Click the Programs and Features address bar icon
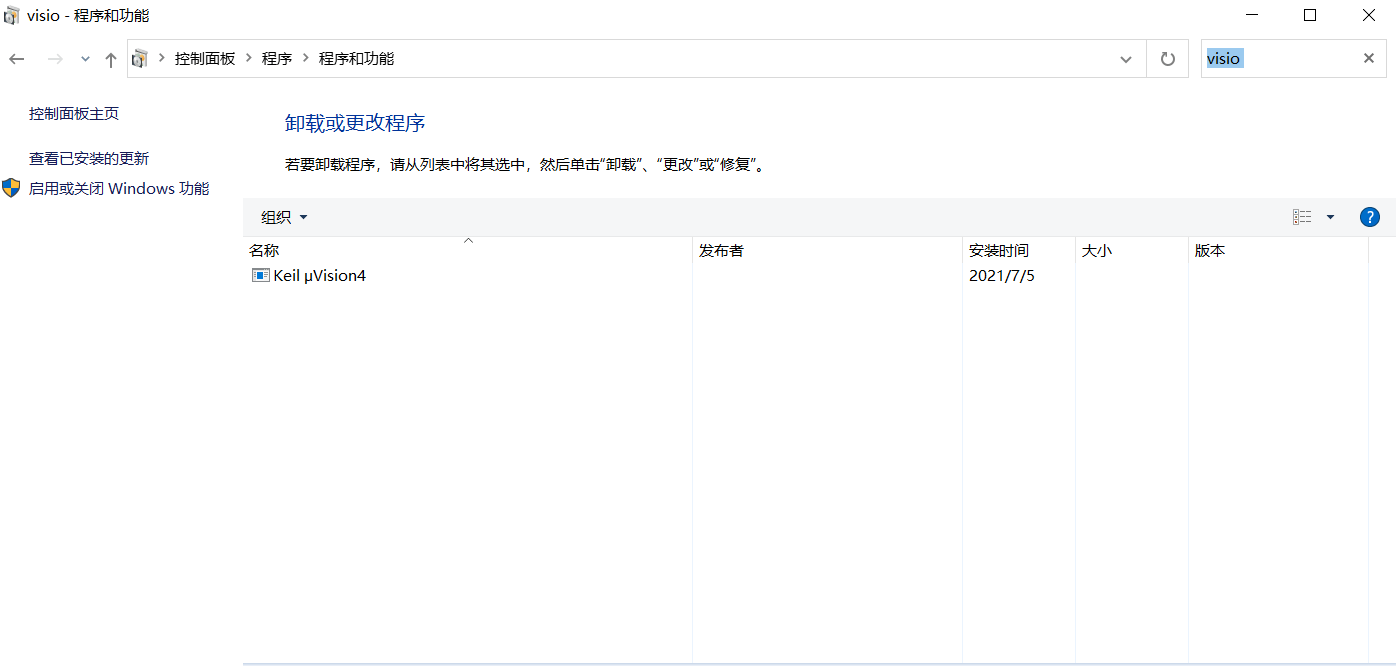The image size is (1396, 666). click(x=140, y=58)
